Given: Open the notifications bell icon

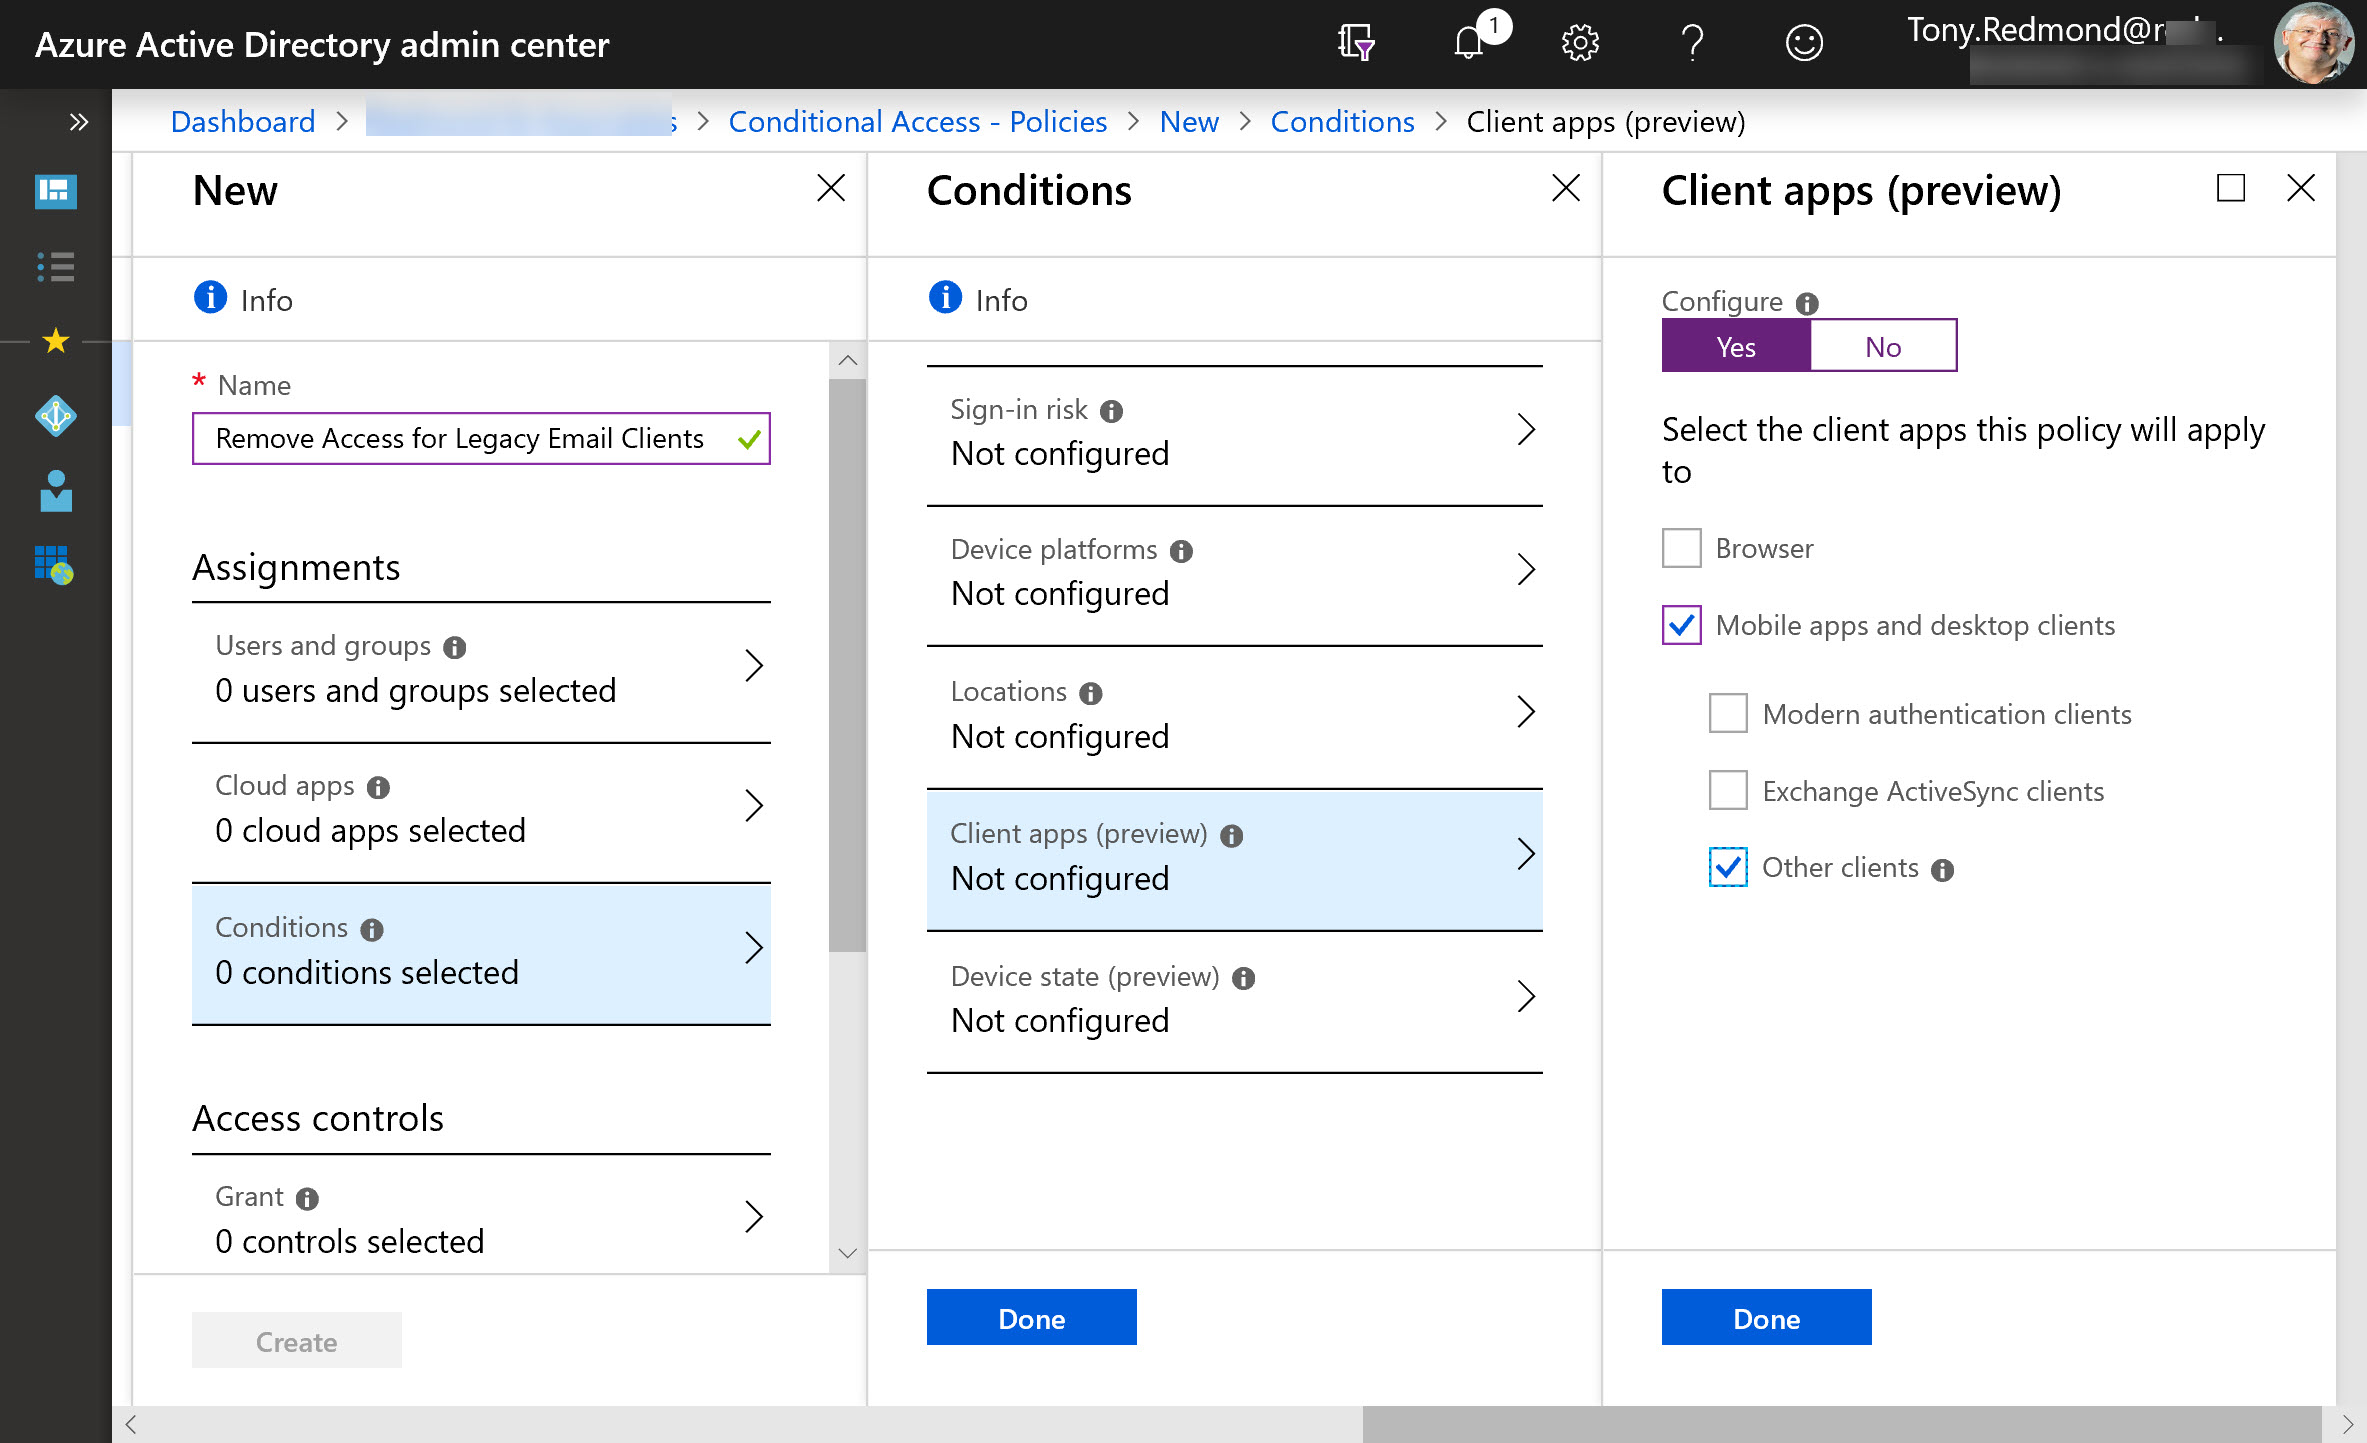Looking at the screenshot, I should click(x=1469, y=43).
